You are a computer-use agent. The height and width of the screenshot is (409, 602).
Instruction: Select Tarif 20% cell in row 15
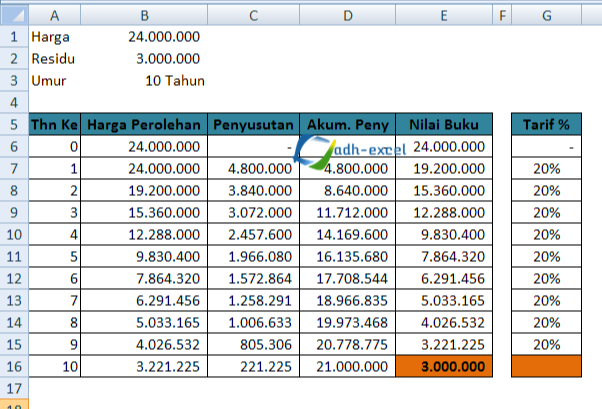(546, 344)
